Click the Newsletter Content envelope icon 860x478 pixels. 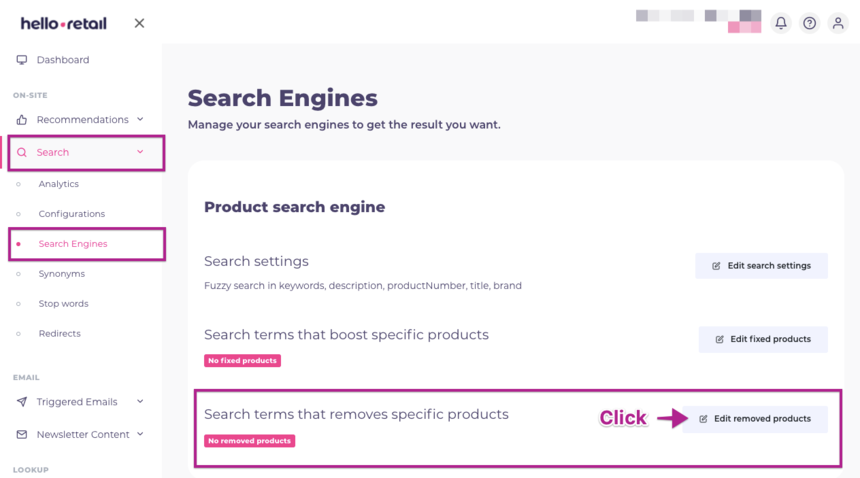click(x=22, y=435)
